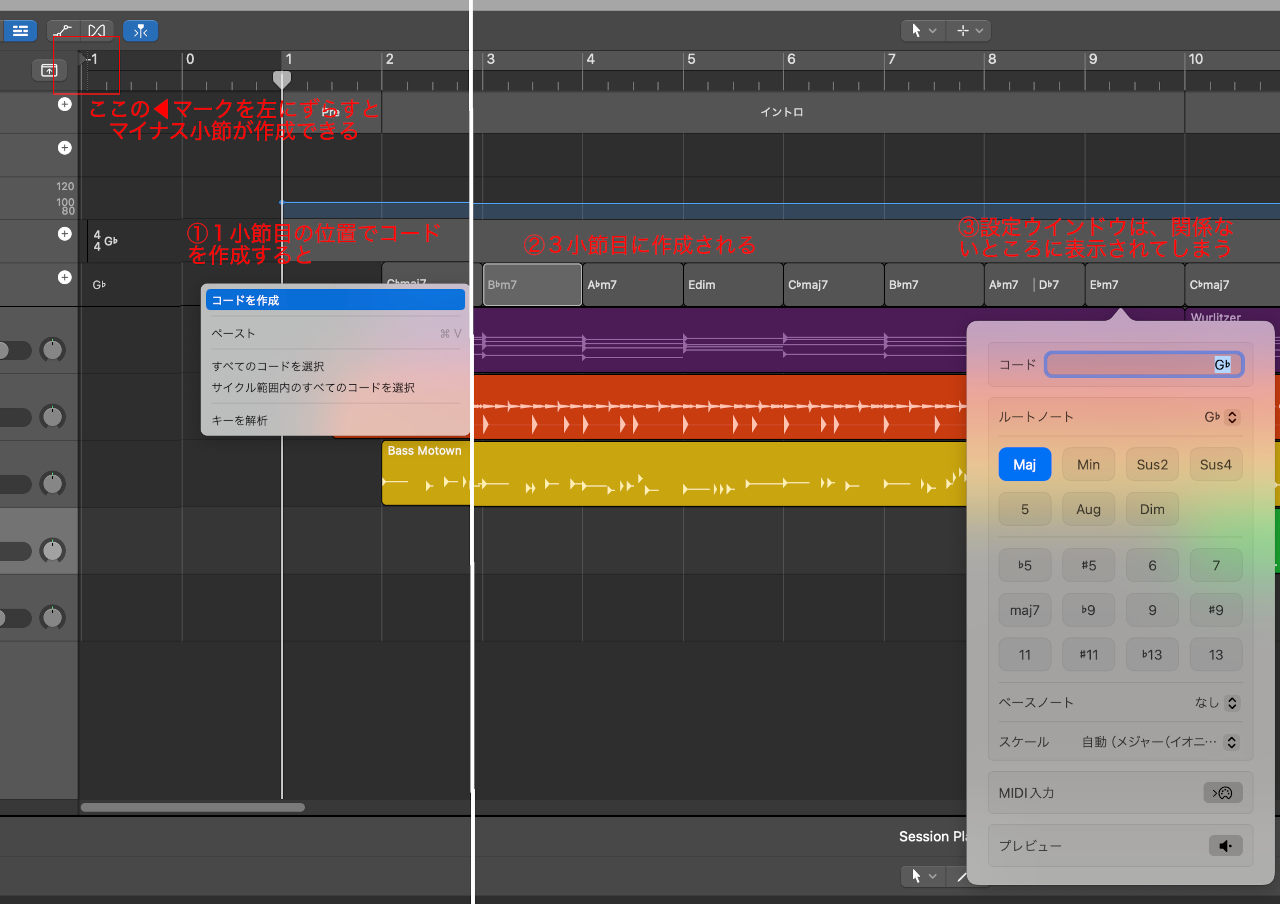
Task: Click the MIDI入力 row in chord popup
Action: pyautogui.click(x=1120, y=793)
